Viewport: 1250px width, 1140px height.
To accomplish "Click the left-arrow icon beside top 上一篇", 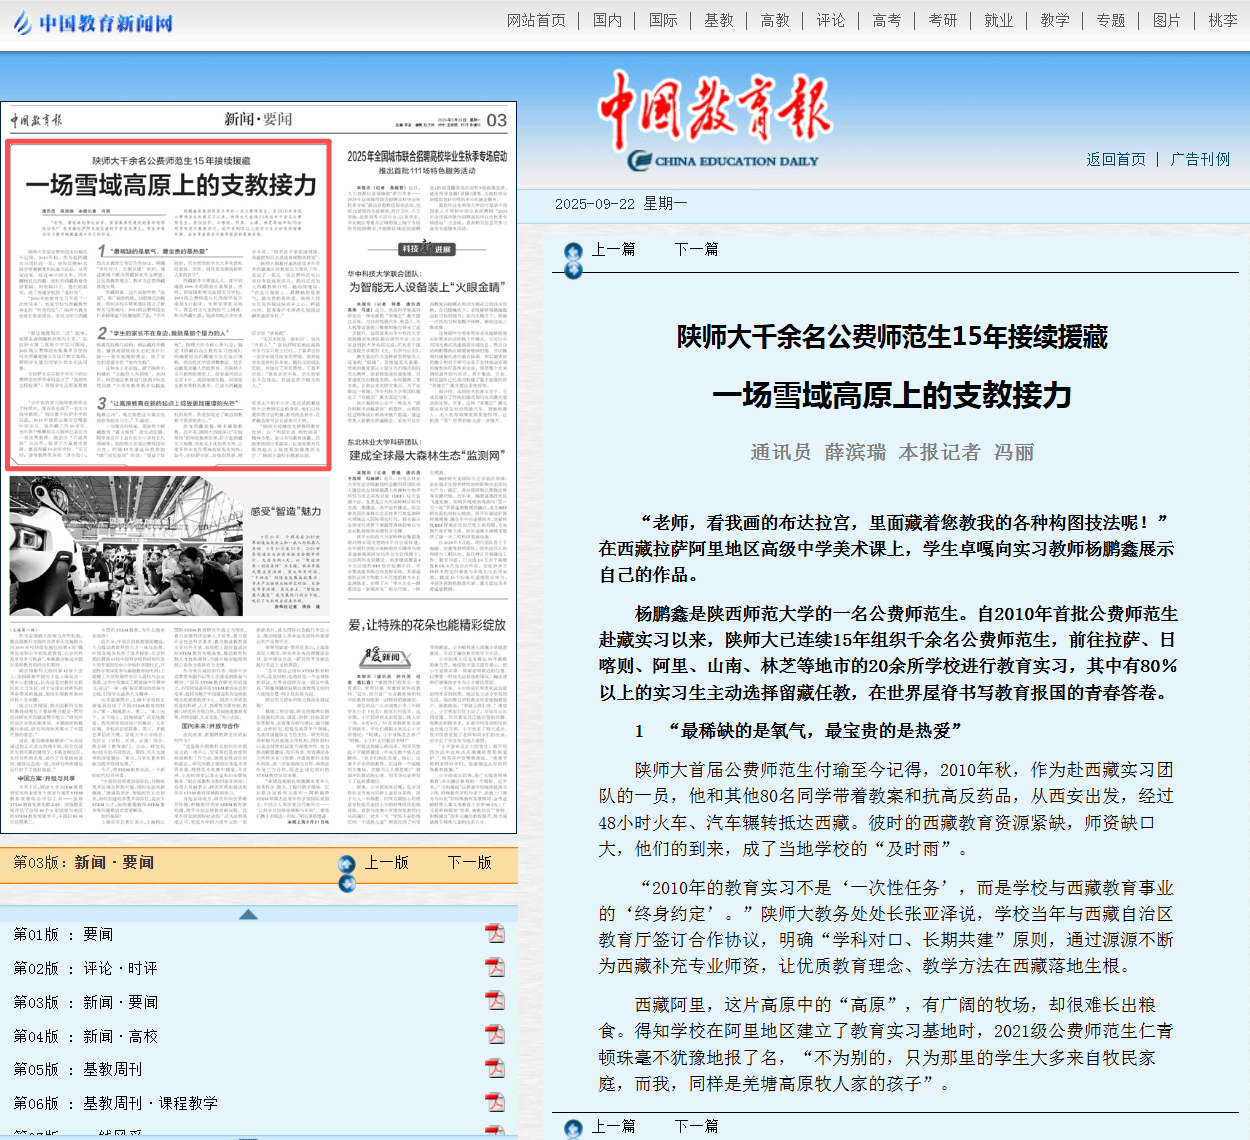I will (x=573, y=251).
